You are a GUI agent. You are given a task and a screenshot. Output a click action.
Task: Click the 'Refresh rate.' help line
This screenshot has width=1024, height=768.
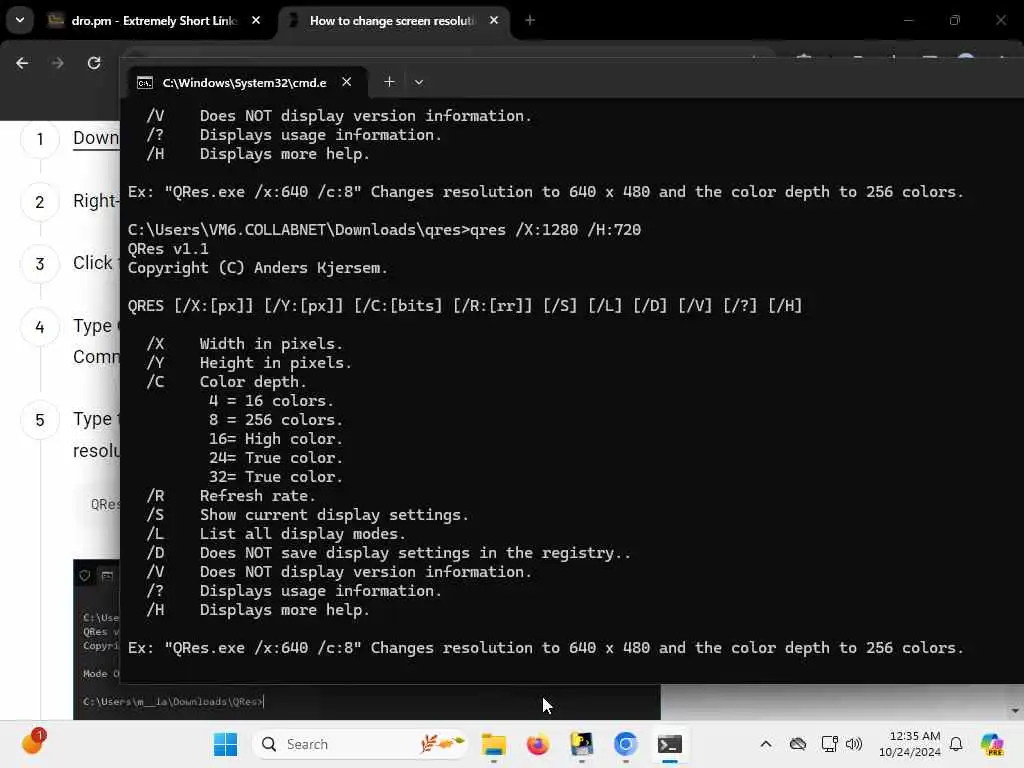[257, 496]
